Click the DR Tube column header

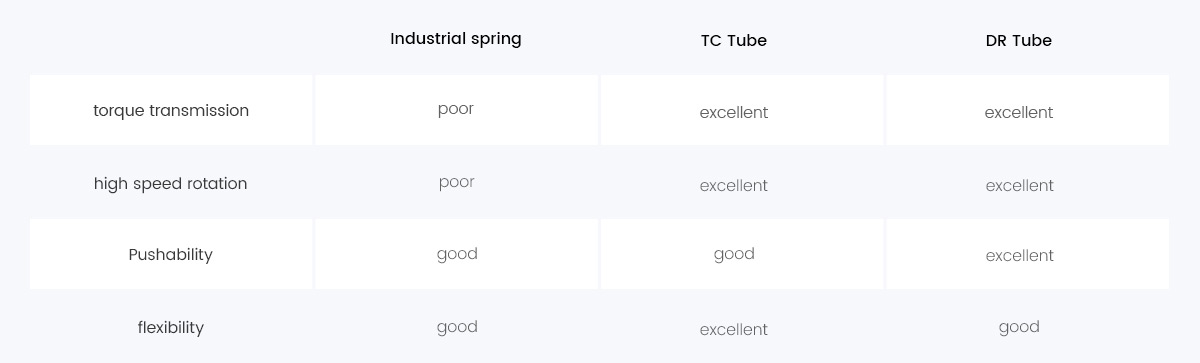point(1019,41)
